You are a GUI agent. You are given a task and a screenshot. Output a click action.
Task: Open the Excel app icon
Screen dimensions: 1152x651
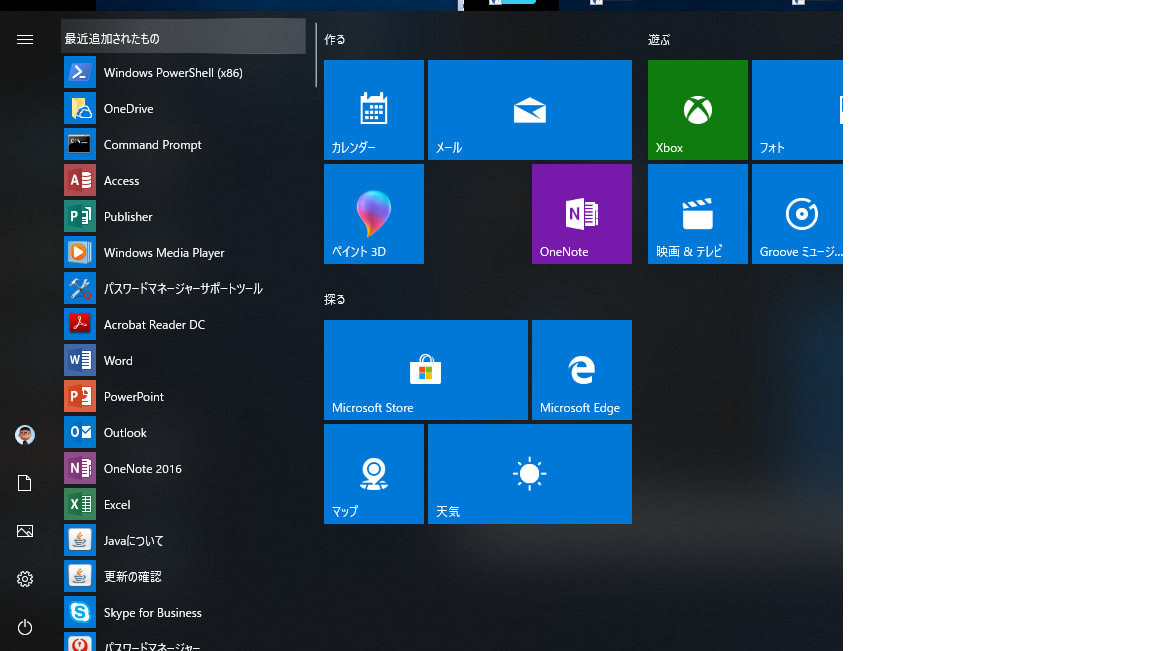click(x=79, y=505)
